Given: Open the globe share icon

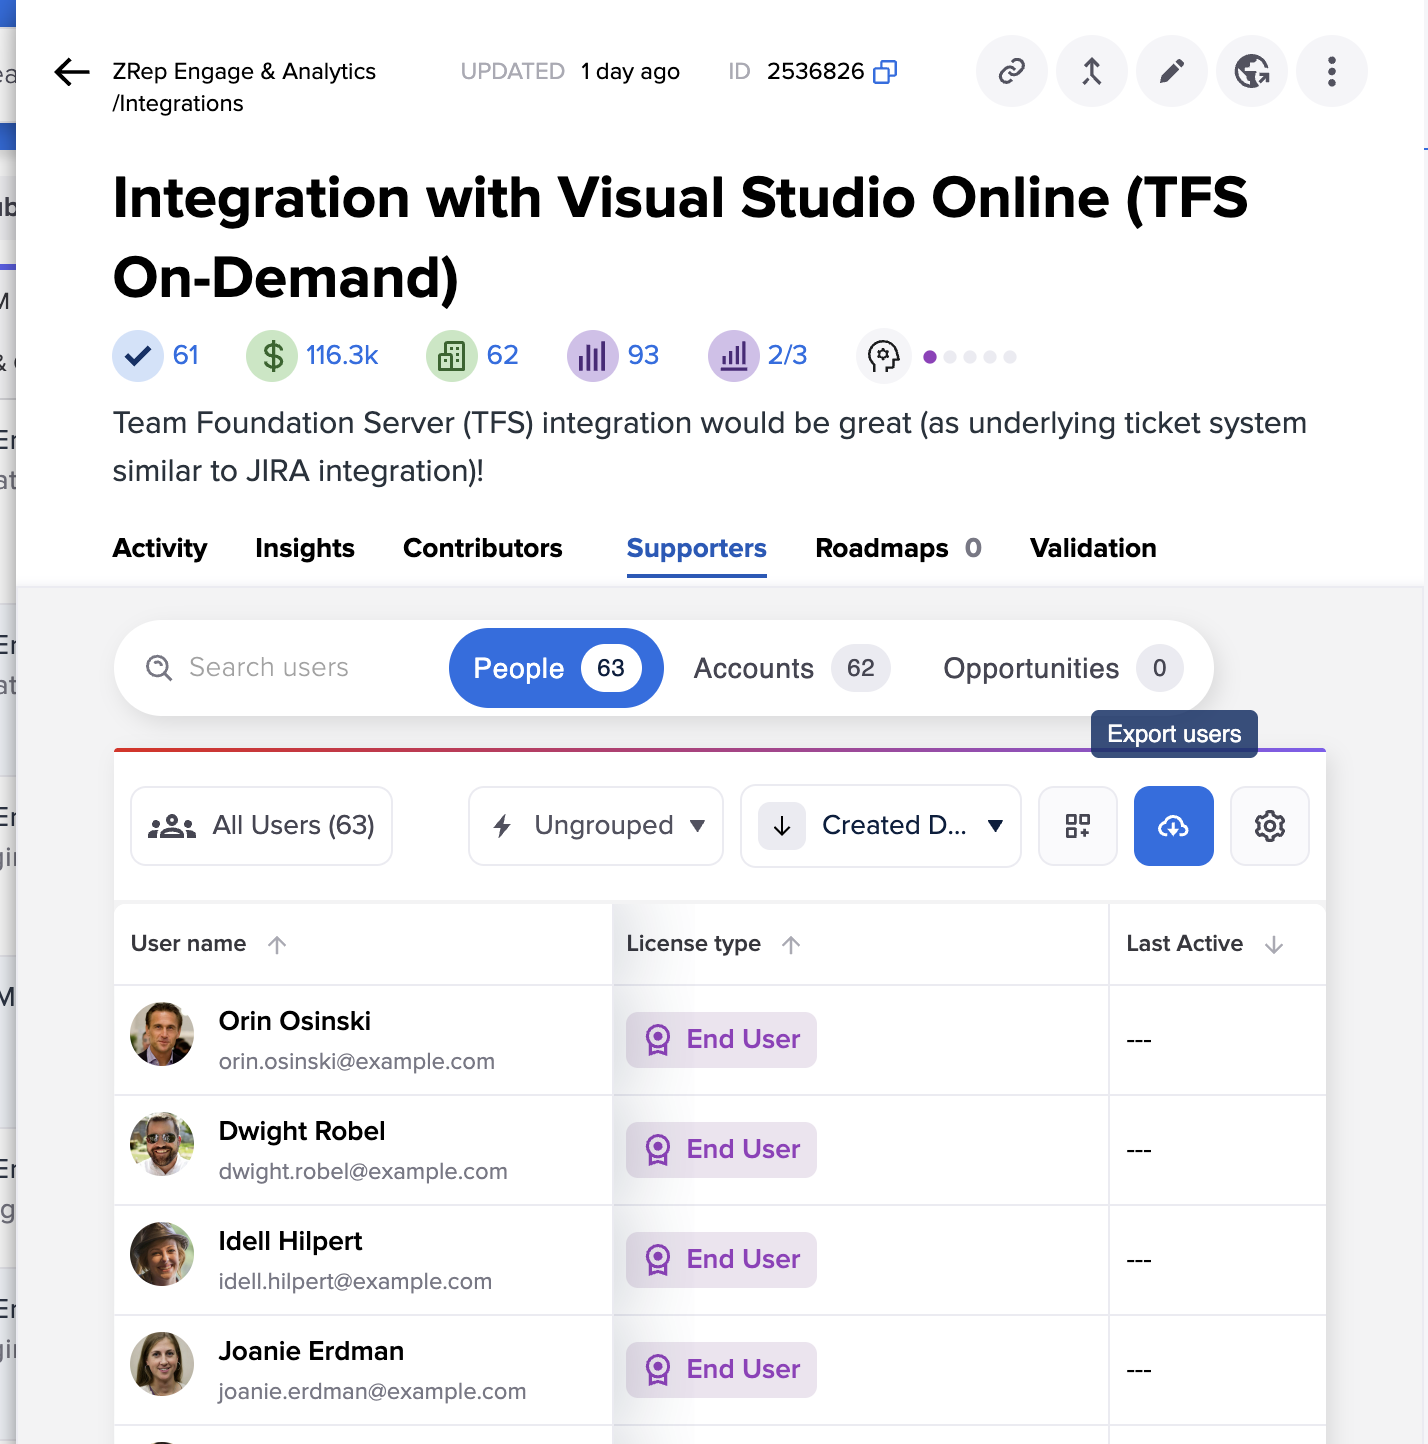Looking at the screenshot, I should click(x=1252, y=71).
